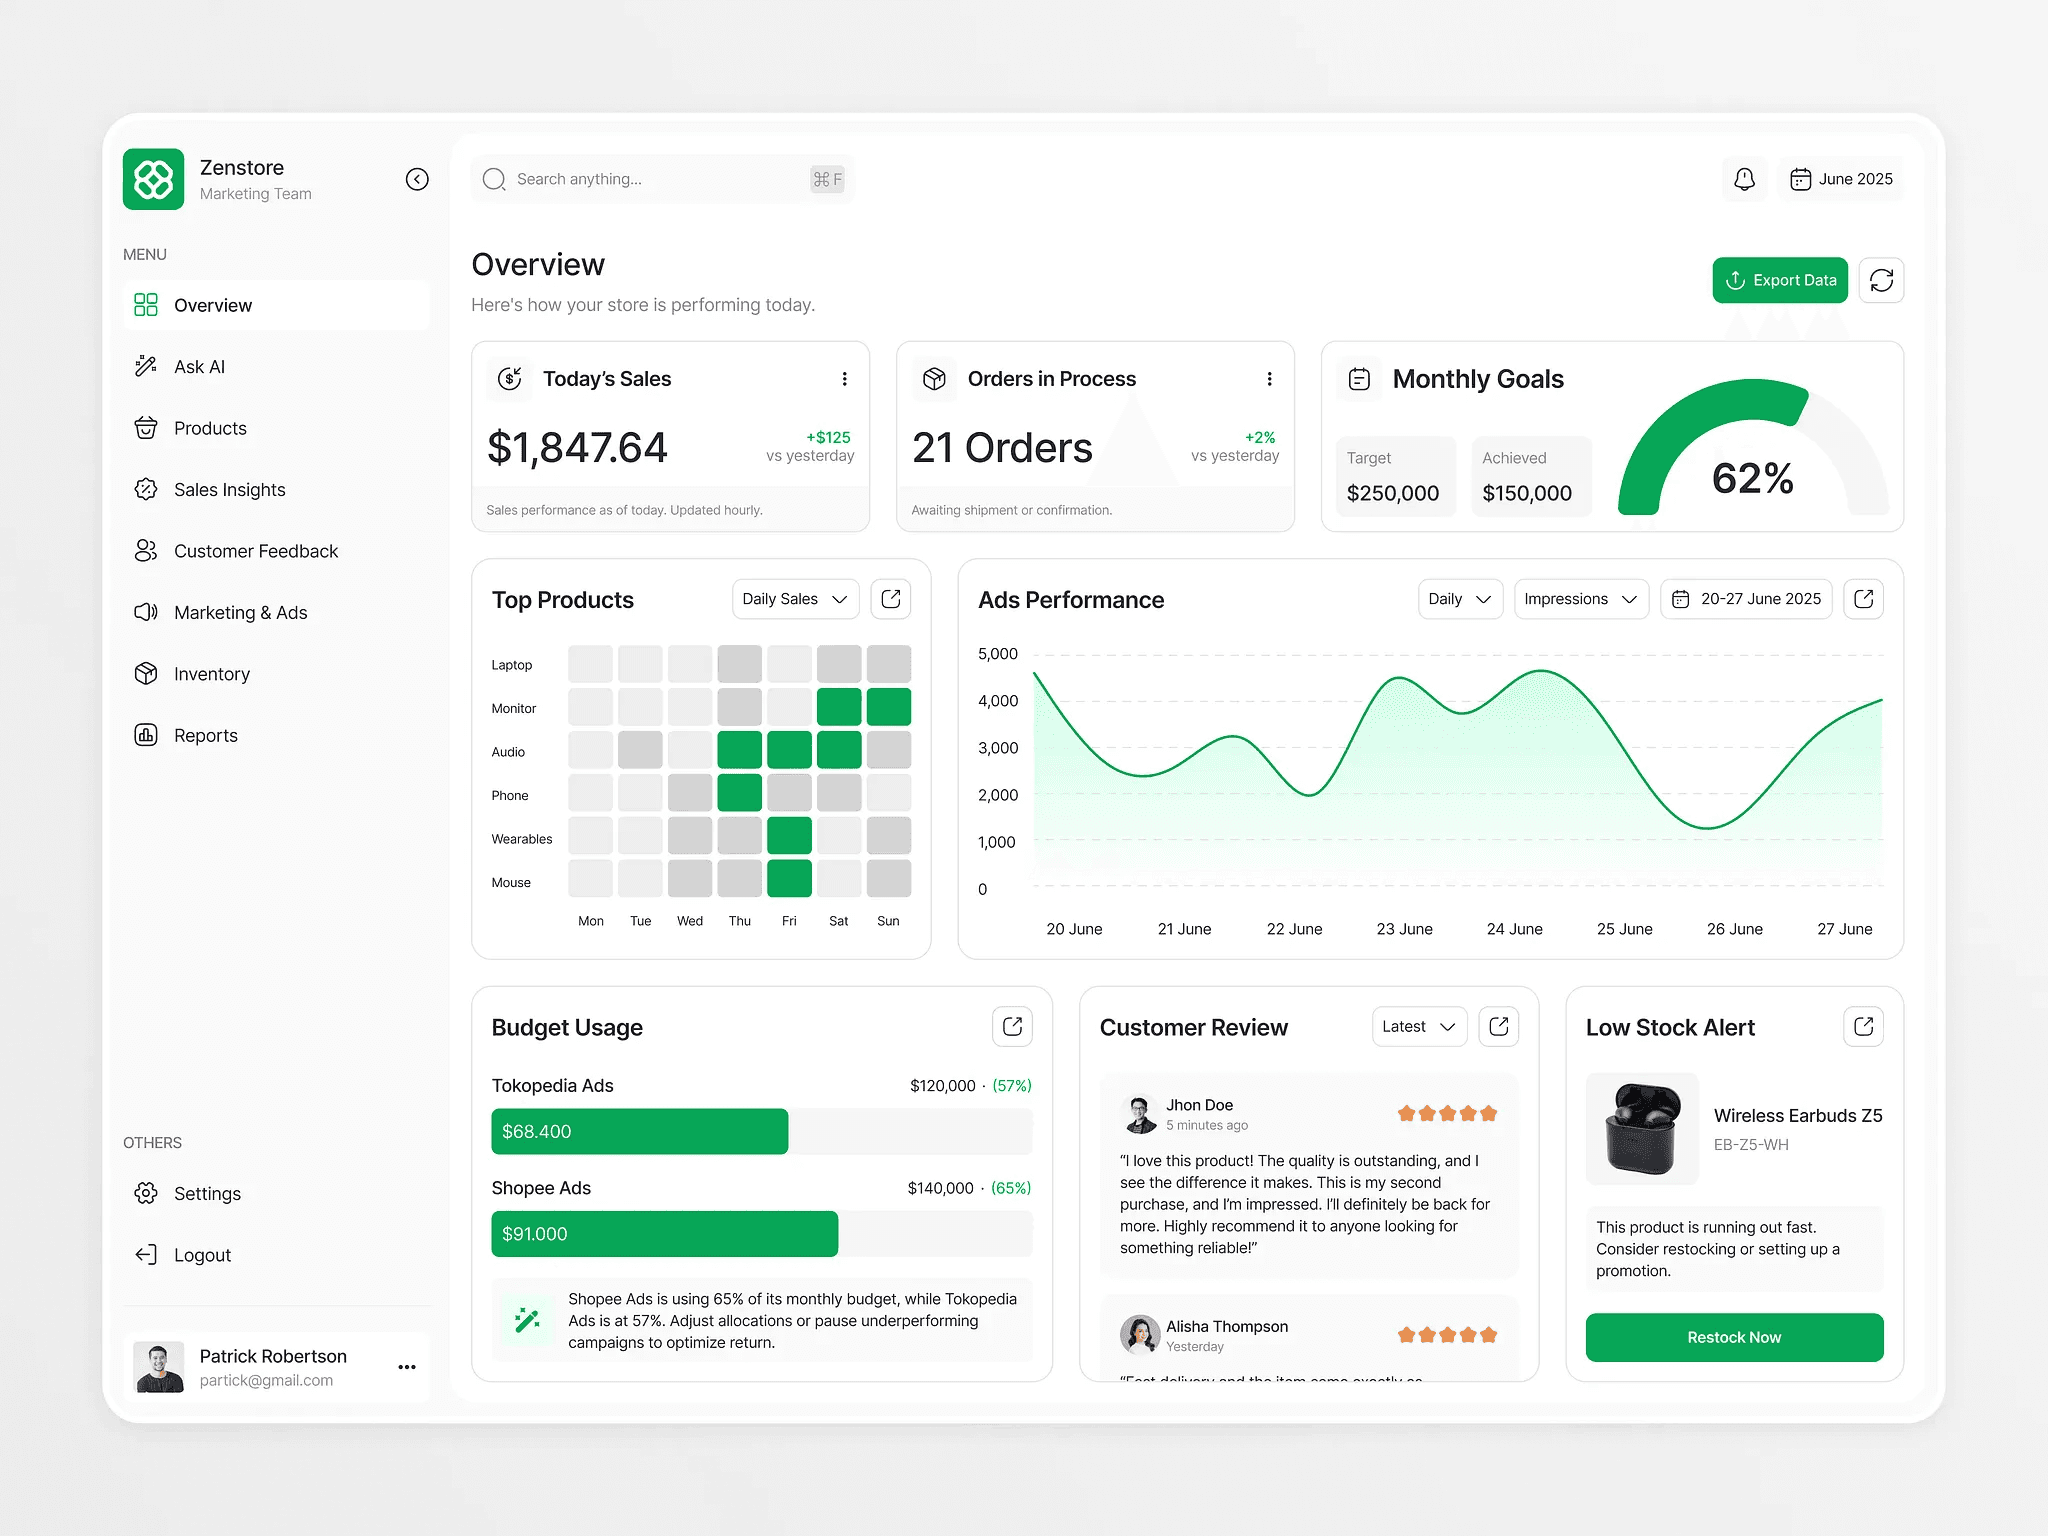Open the Daily interval dropdown in Ads Performance

pos(1459,599)
